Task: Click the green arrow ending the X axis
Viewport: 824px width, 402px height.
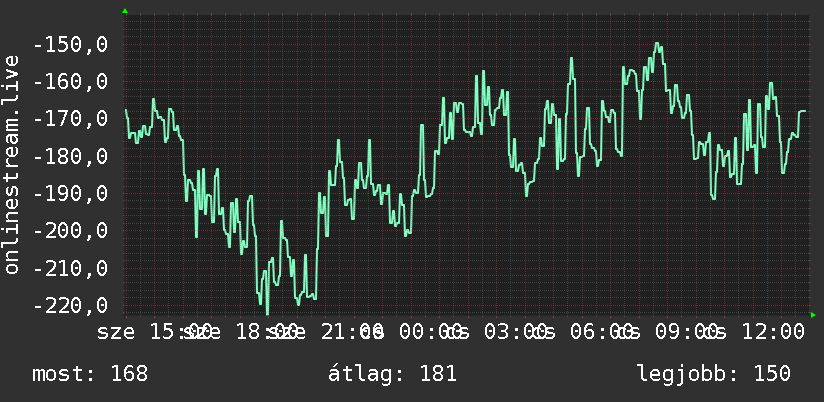Action: click(813, 315)
